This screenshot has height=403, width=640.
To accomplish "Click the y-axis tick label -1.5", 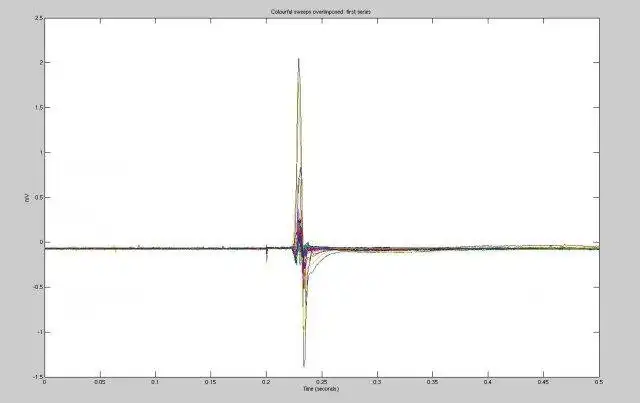I will [x=38, y=377].
